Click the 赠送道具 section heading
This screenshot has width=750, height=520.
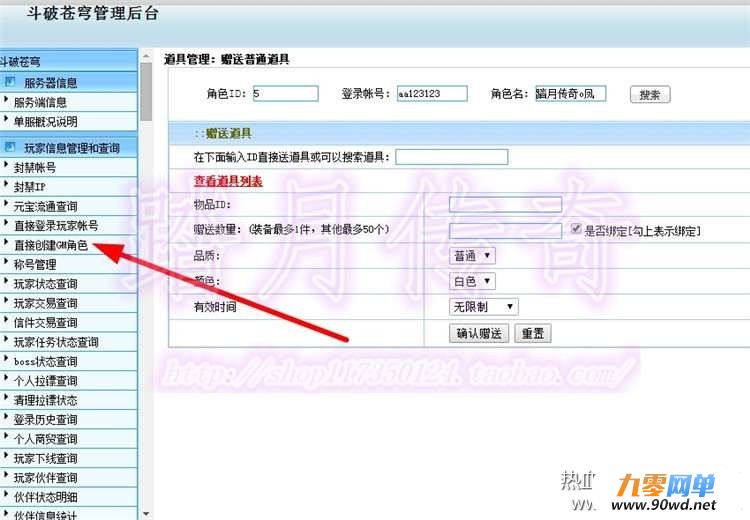229,133
